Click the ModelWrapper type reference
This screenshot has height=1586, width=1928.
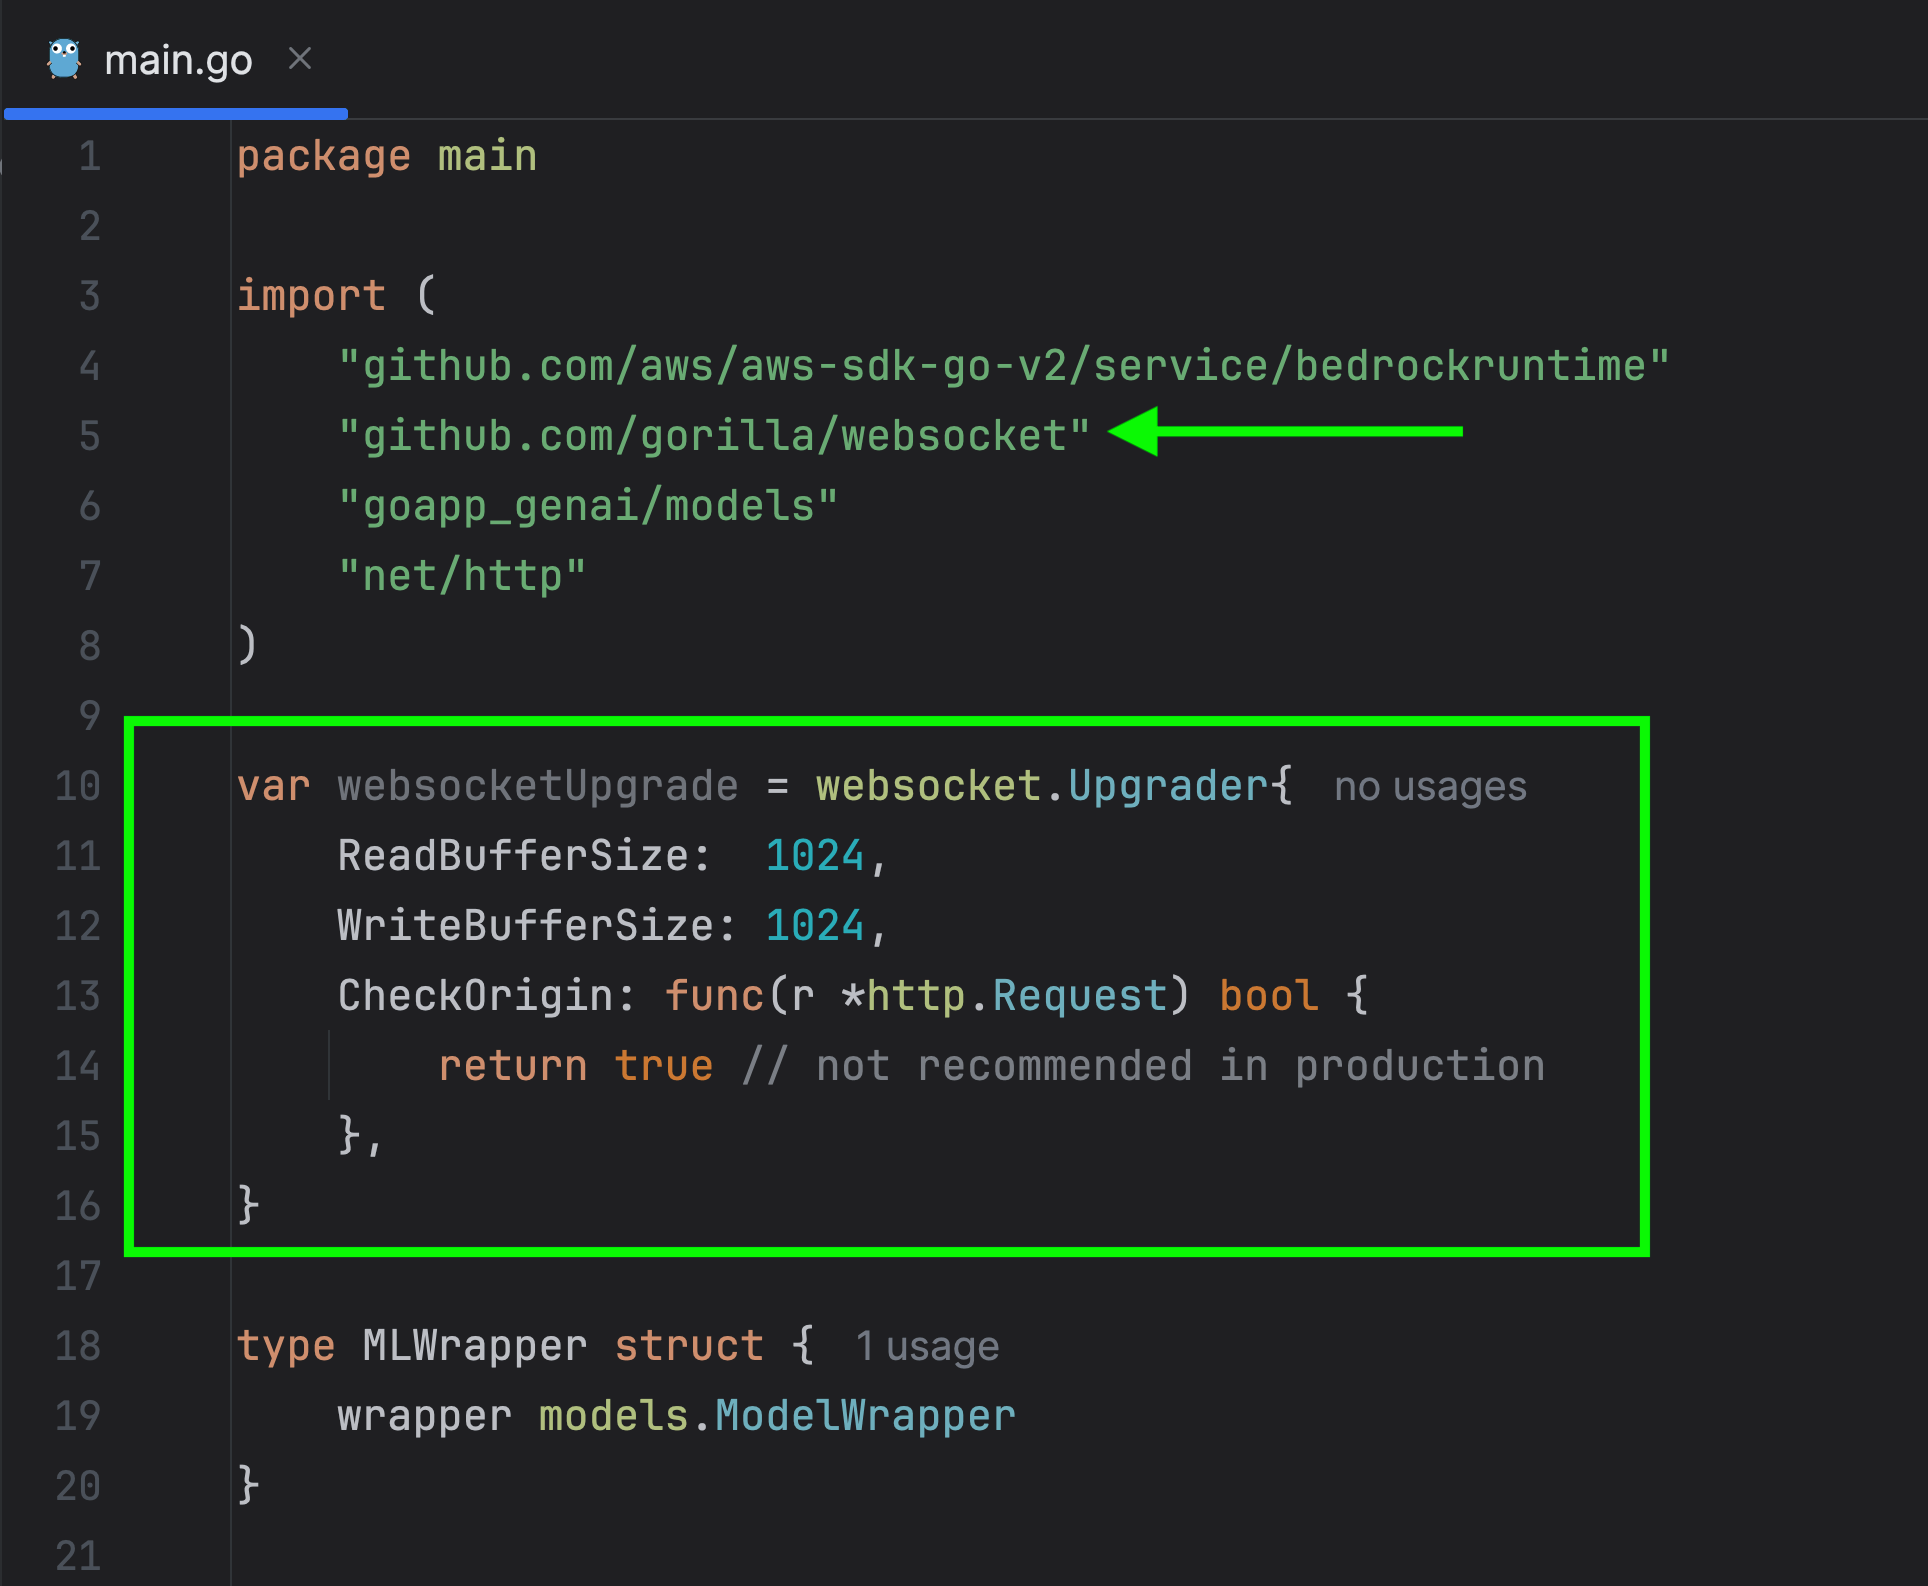[865, 1416]
